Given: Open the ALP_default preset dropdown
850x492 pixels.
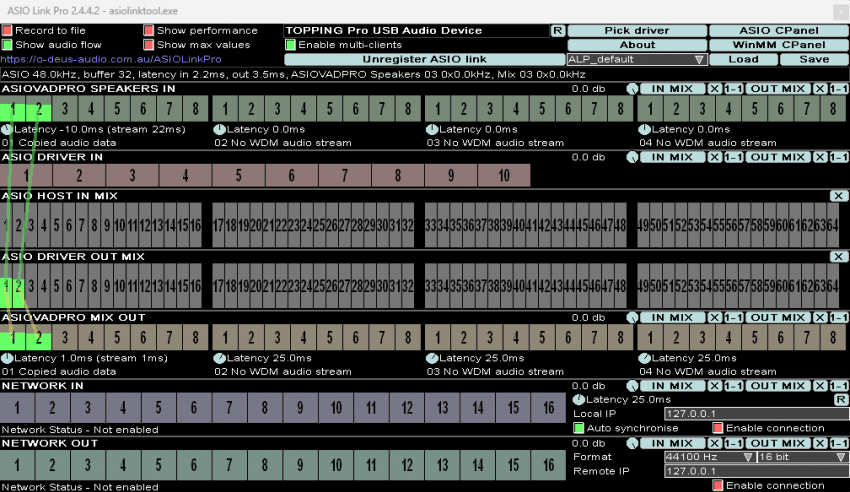Looking at the screenshot, I should point(637,60).
